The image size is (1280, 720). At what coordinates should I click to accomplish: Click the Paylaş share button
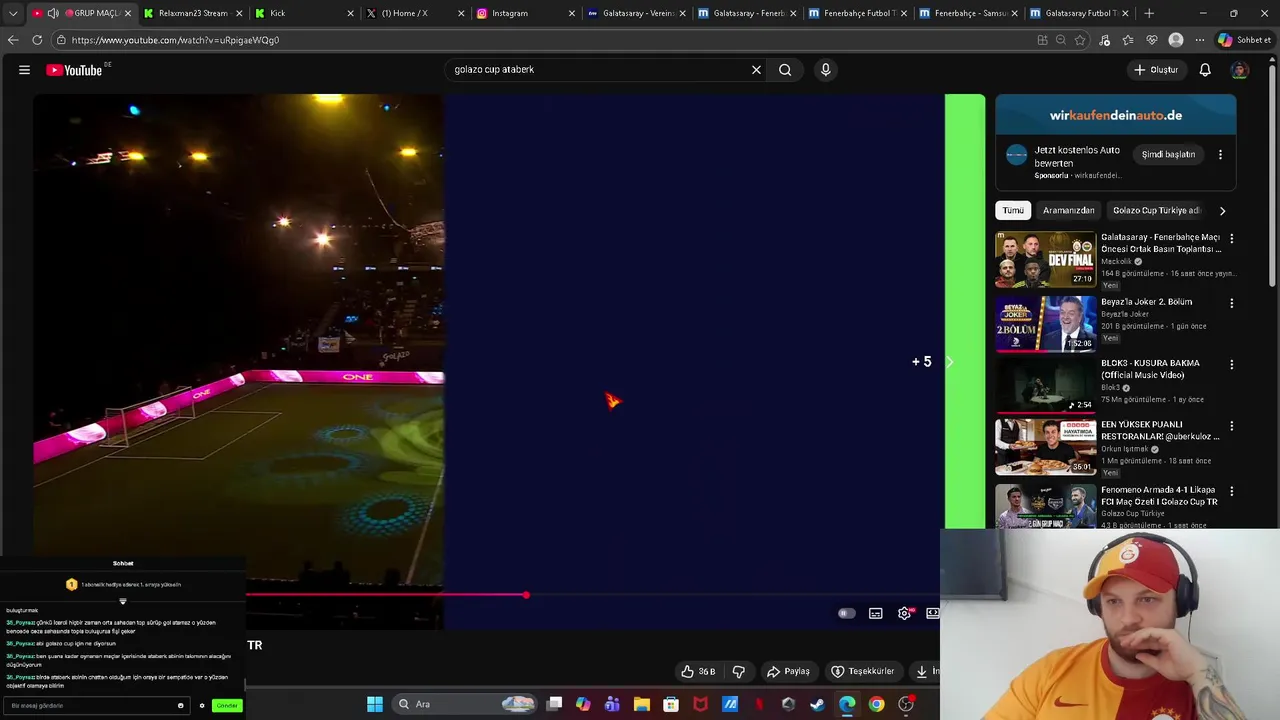(788, 671)
